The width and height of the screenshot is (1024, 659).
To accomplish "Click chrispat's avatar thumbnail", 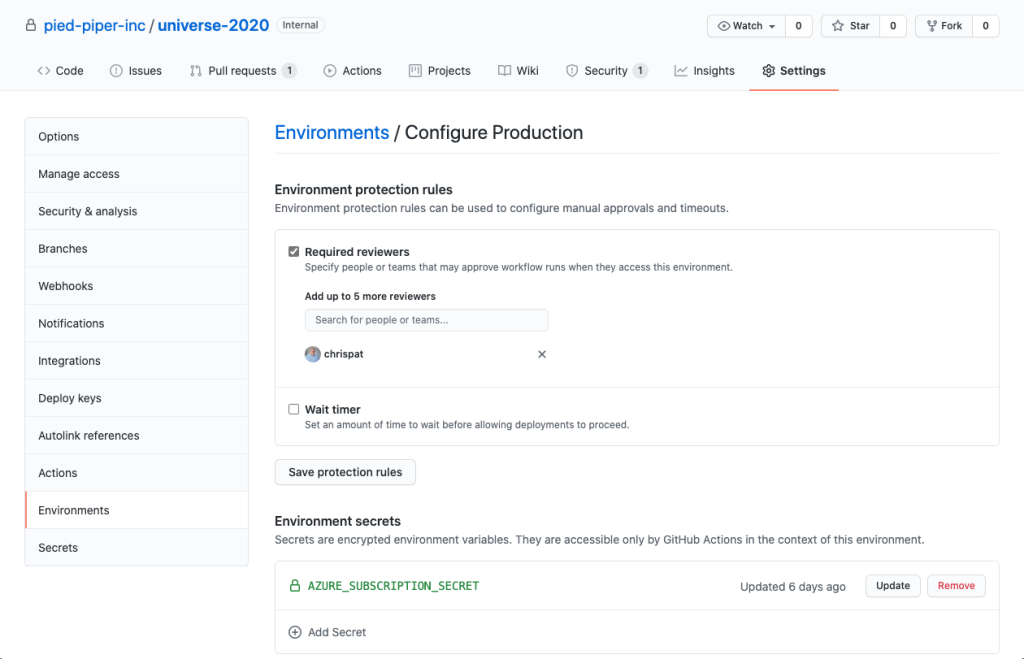I will [313, 354].
